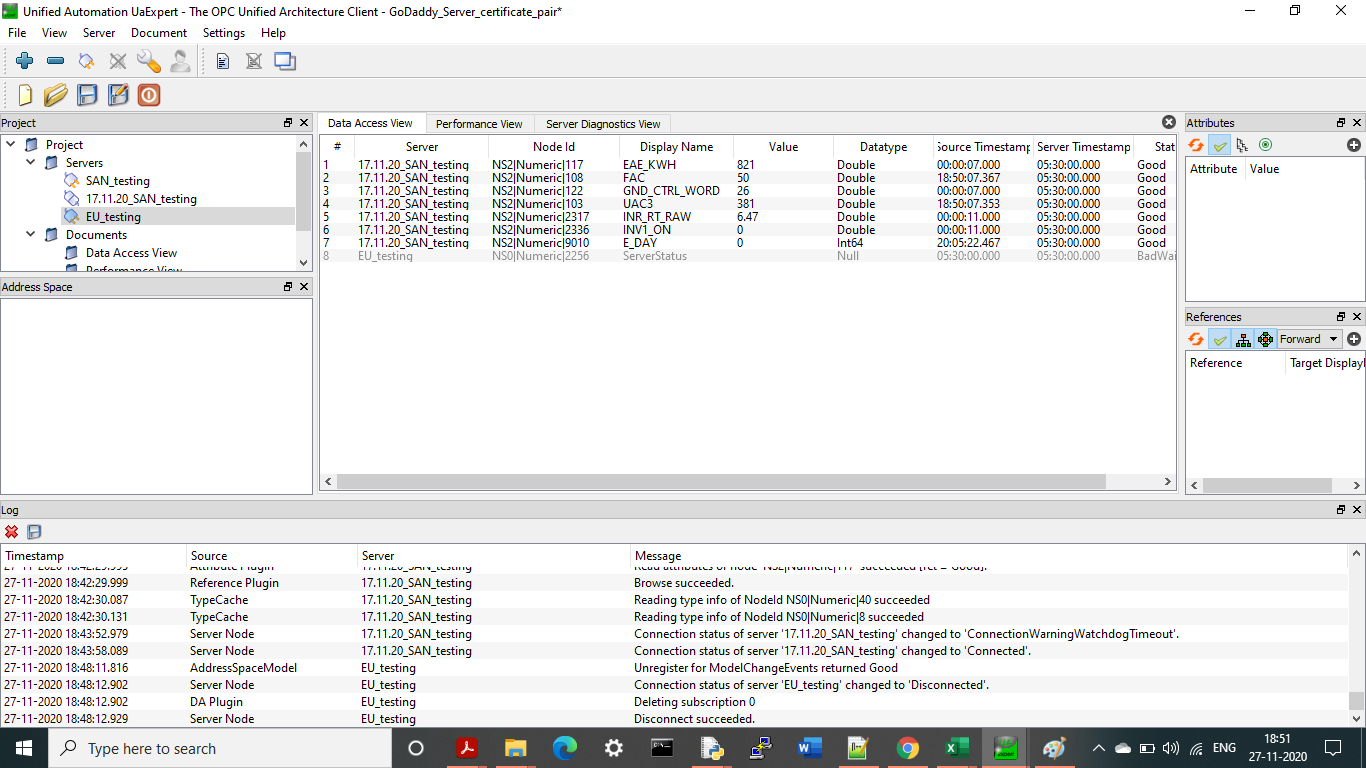
Task: Toggle auto-update in the References panel
Action: pyautogui.click(x=1220, y=338)
